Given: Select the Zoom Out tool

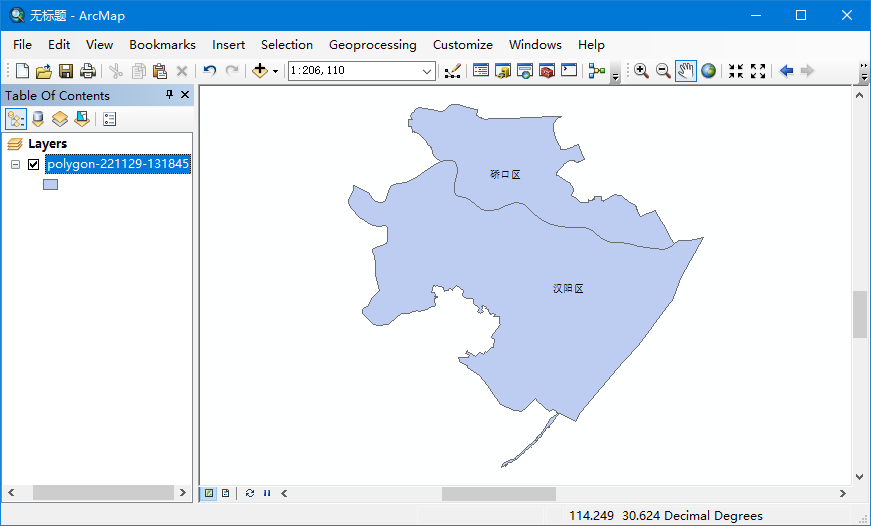Looking at the screenshot, I should pos(663,71).
